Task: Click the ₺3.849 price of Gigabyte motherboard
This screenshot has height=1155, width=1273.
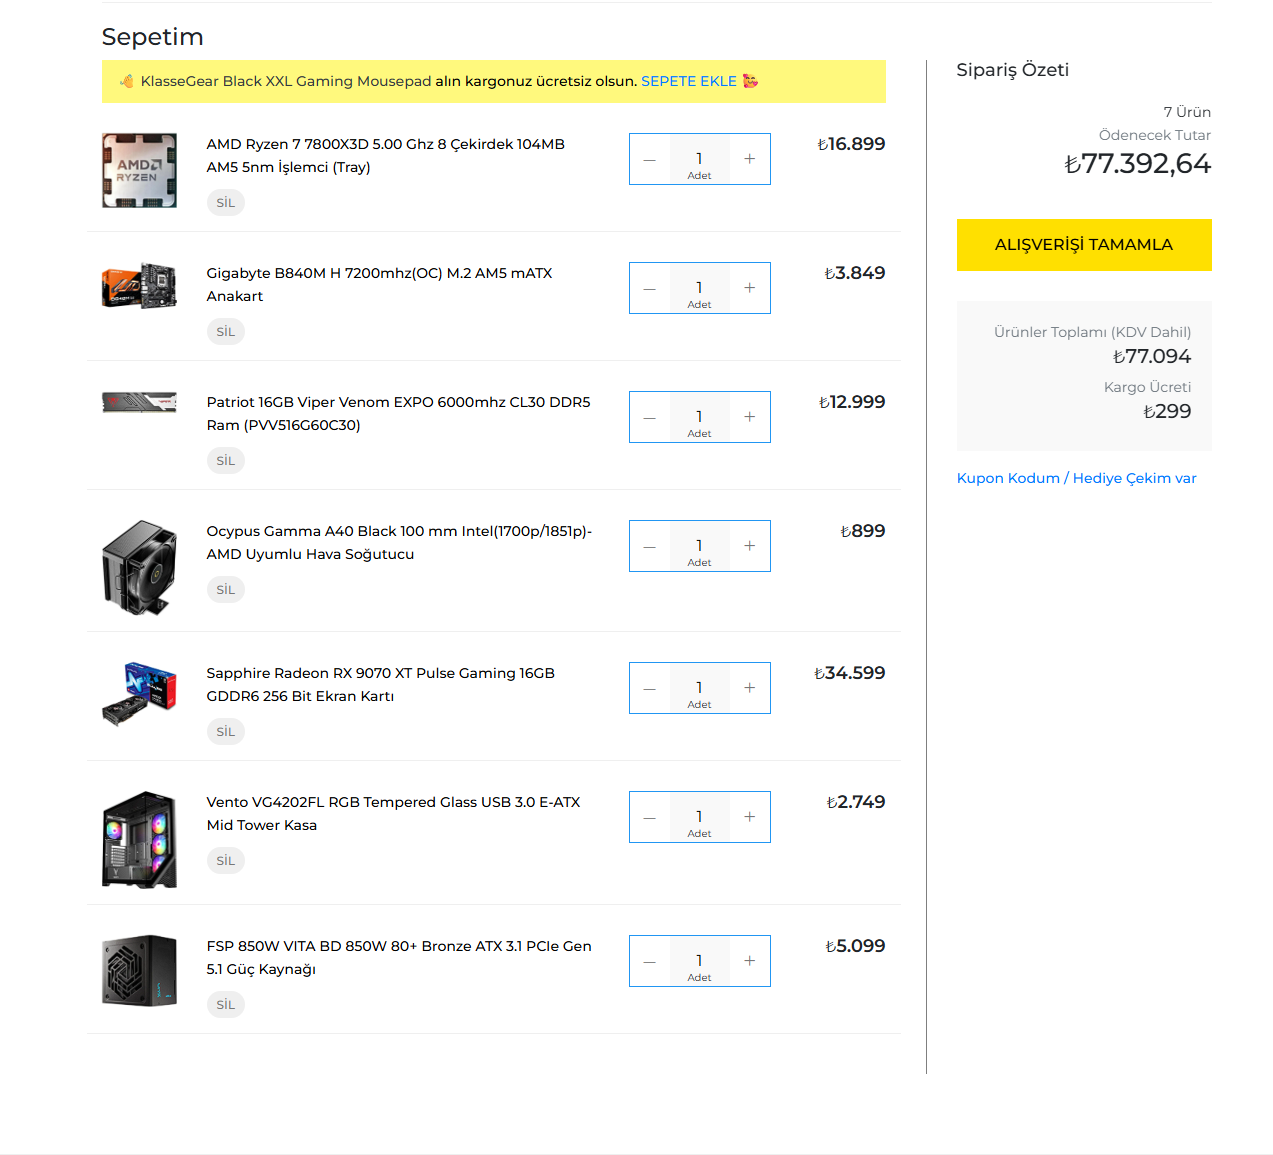Action: coord(855,273)
